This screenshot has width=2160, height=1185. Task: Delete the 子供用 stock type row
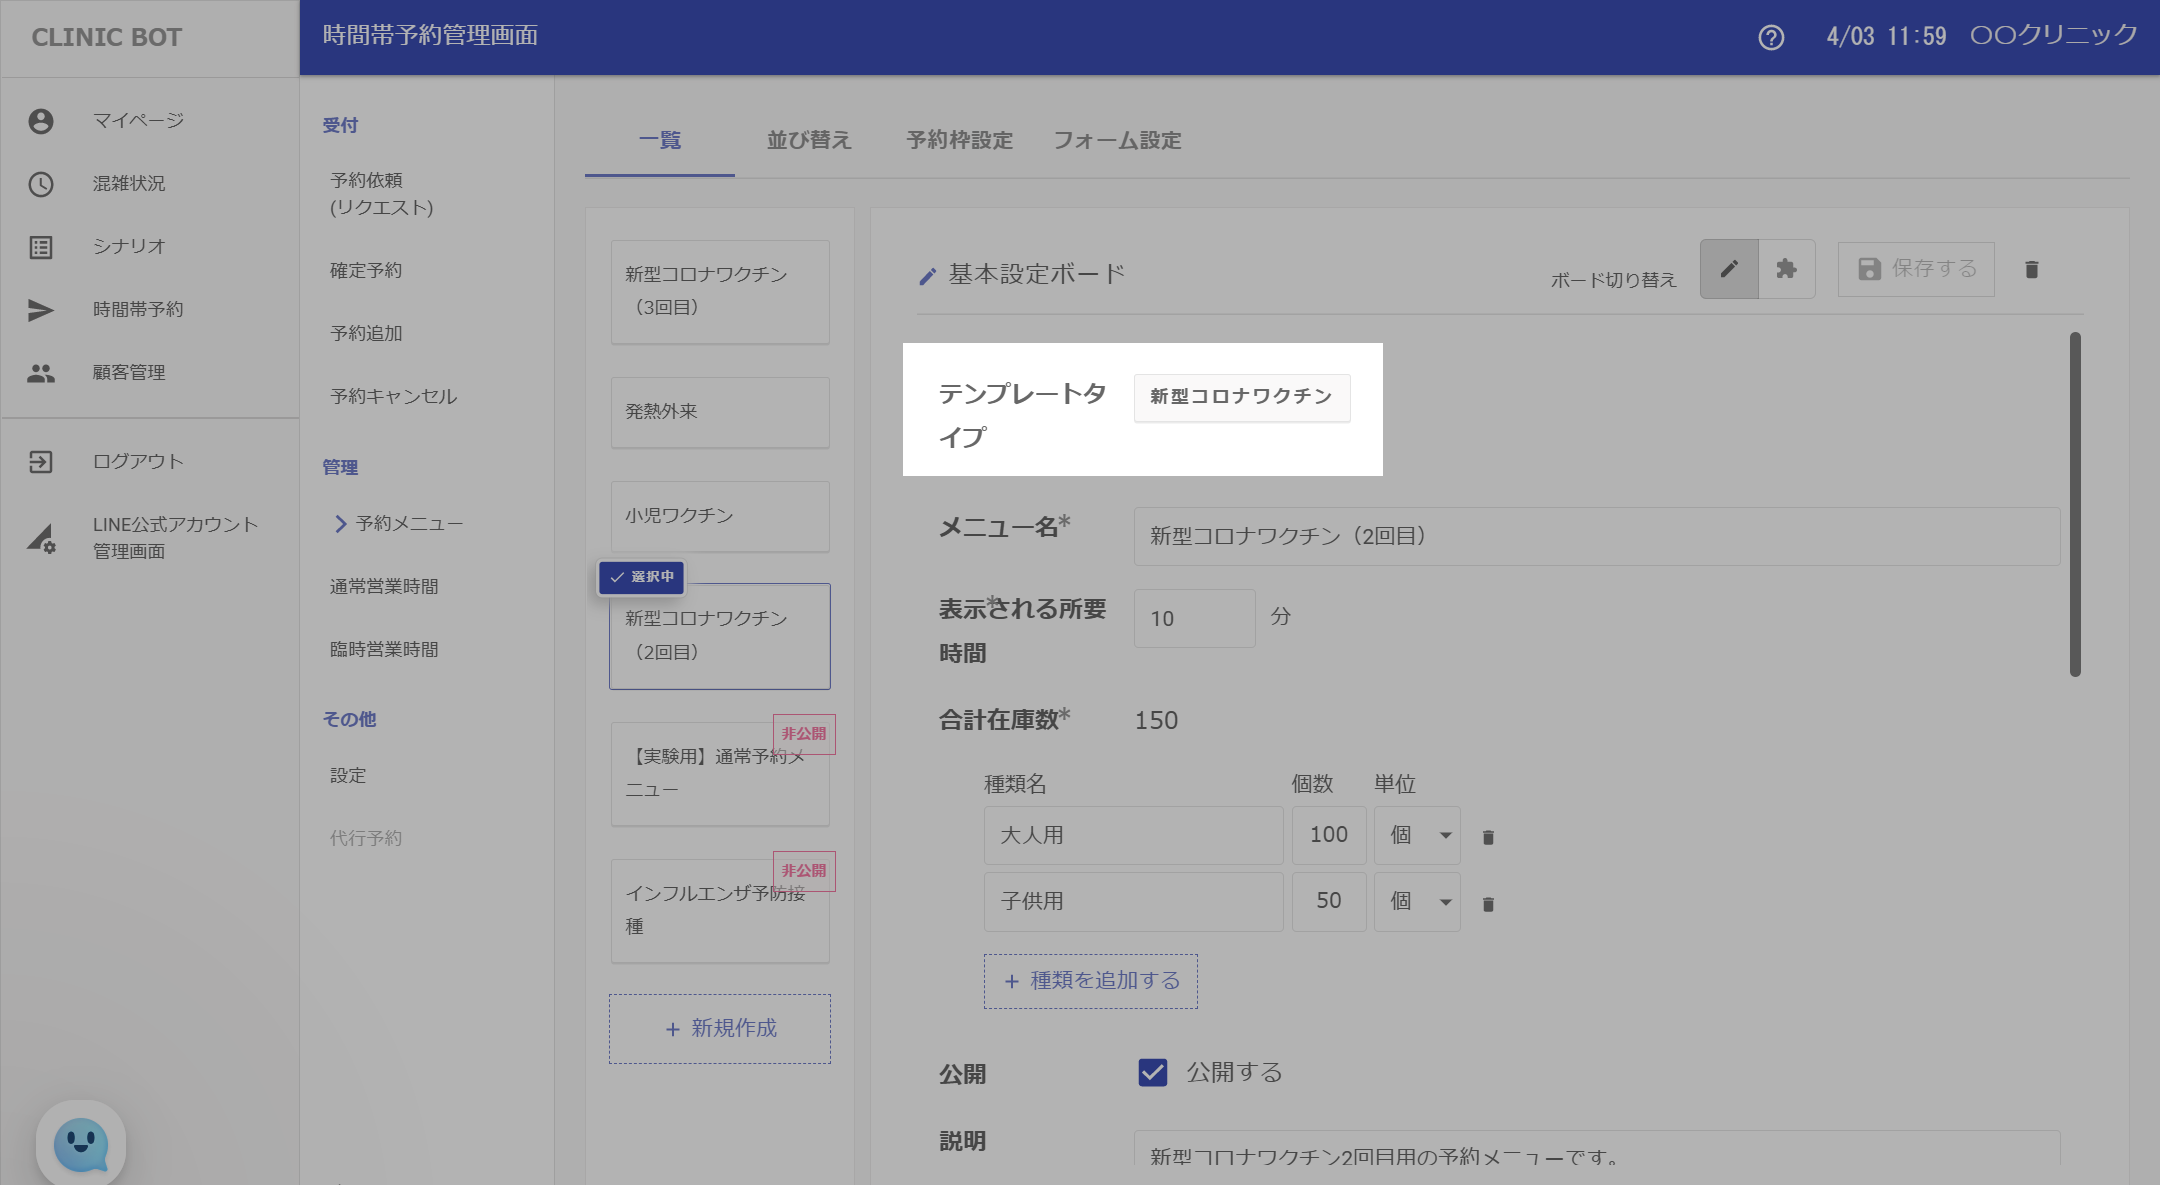coord(1488,904)
